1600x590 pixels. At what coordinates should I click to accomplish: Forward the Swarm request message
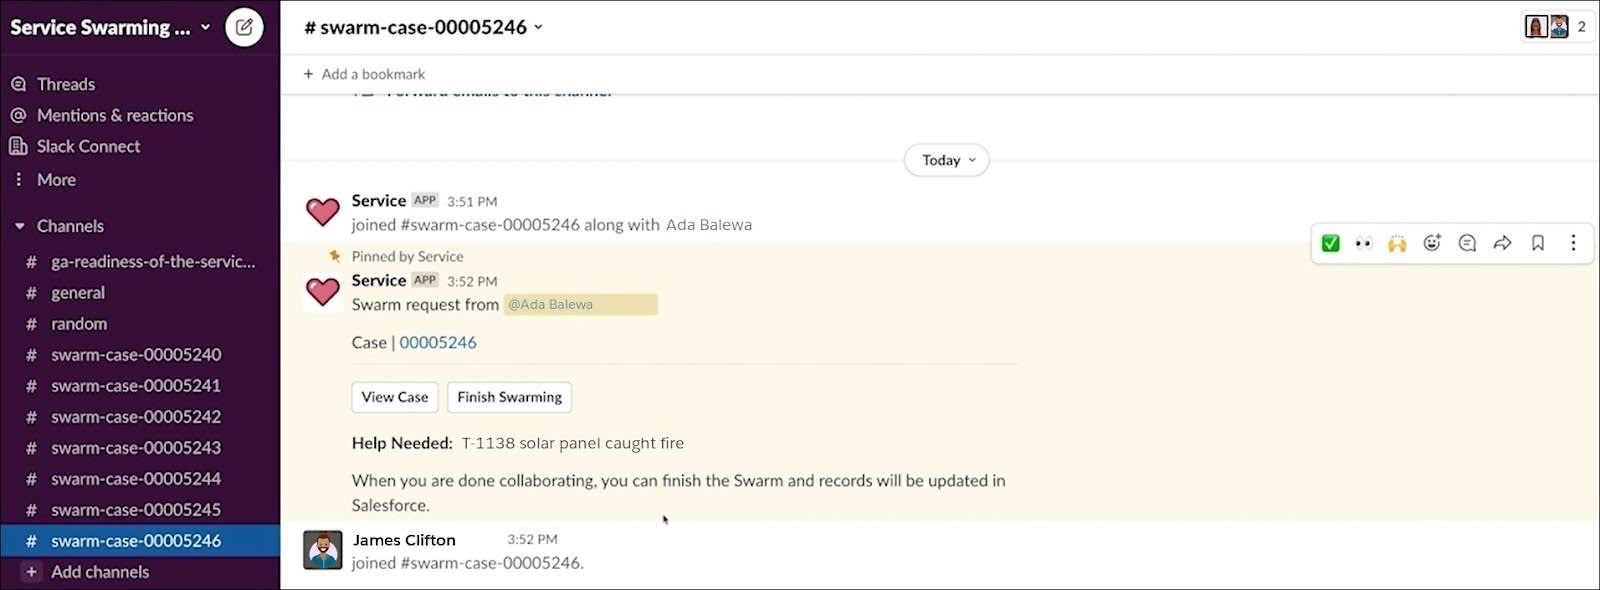(x=1502, y=243)
